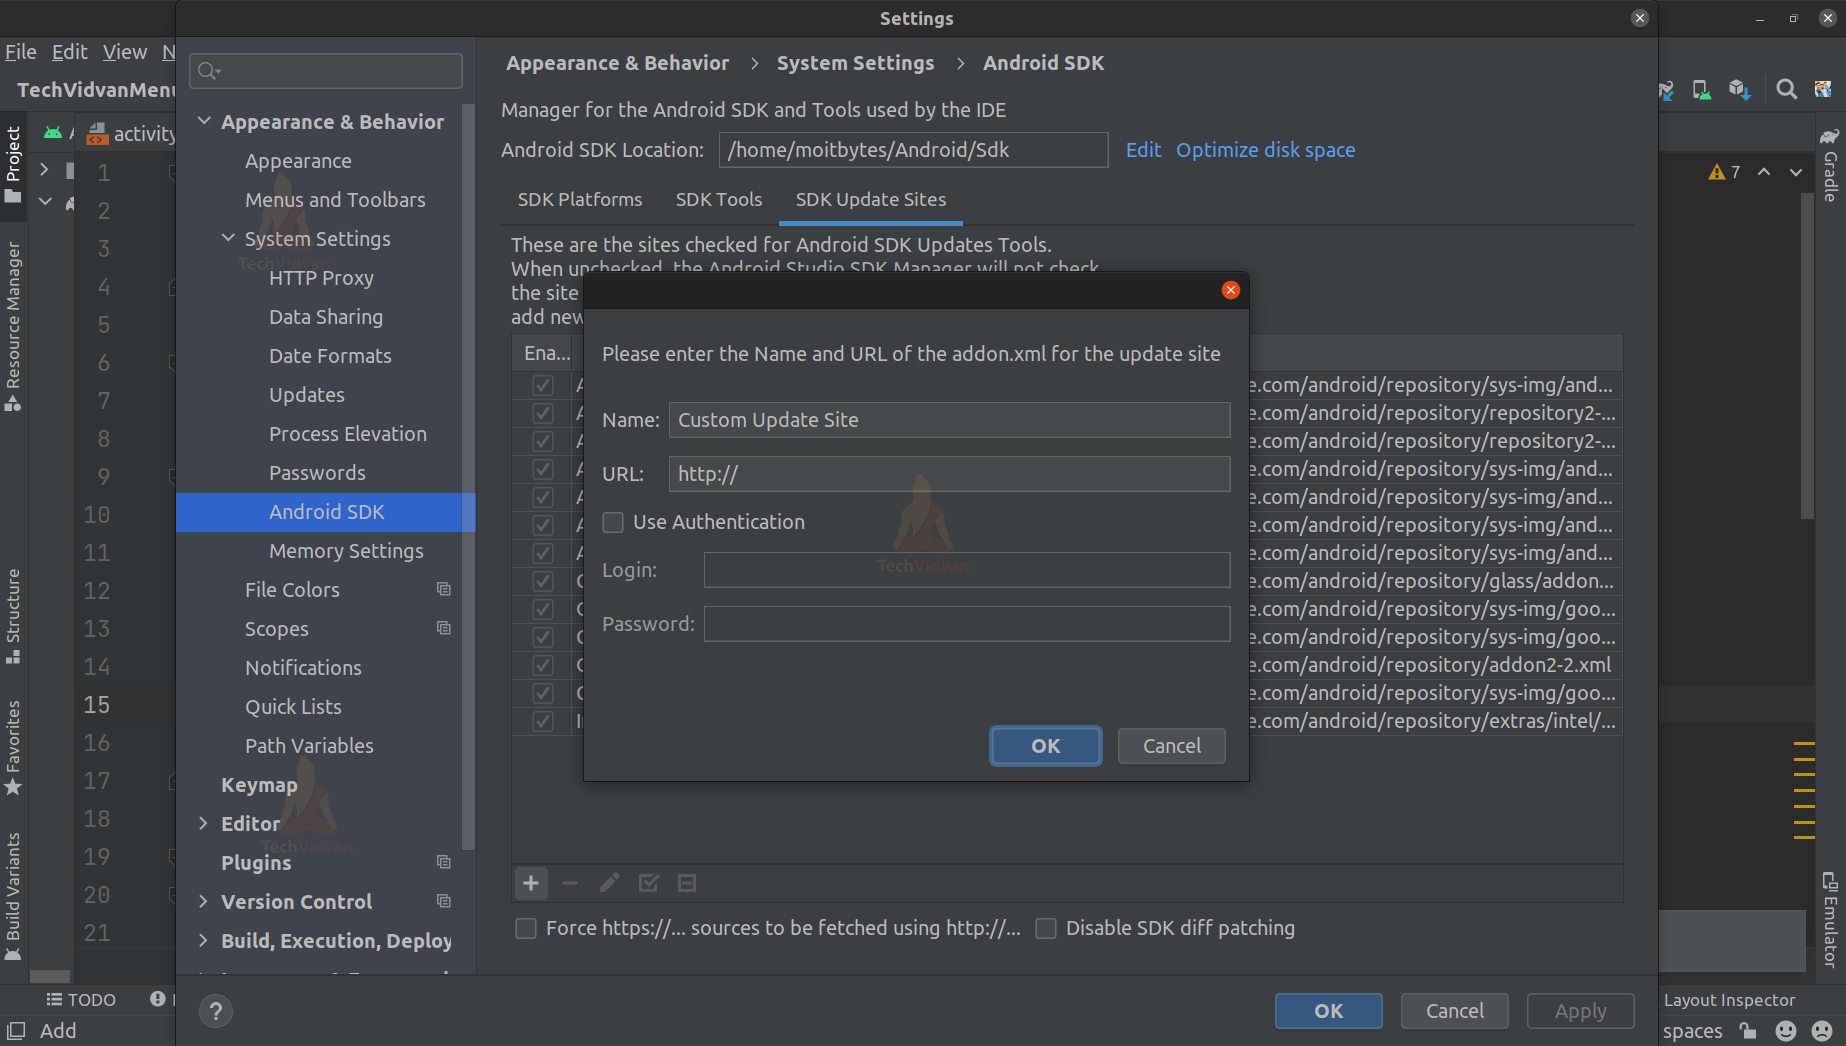Viewport: 1846px width, 1046px height.
Task: Toggle Disable SDK diff patching checkbox
Action: pos(1046,928)
